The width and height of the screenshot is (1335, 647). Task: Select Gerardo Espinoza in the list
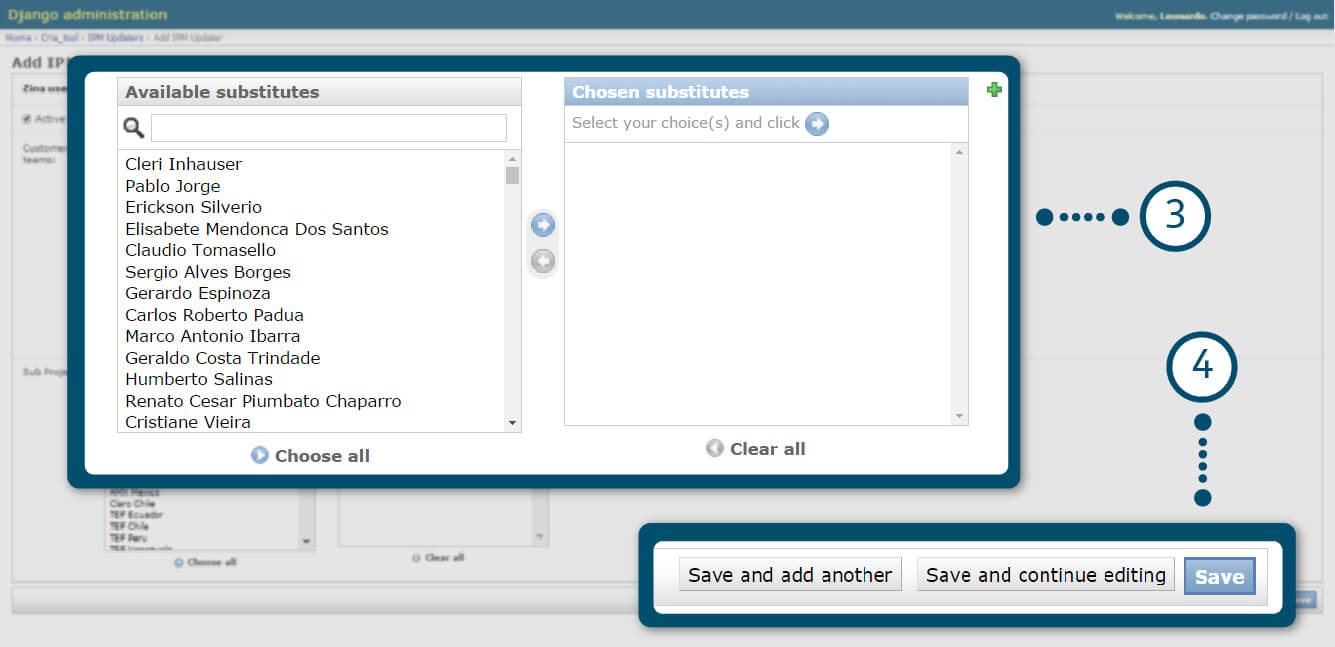coord(197,293)
